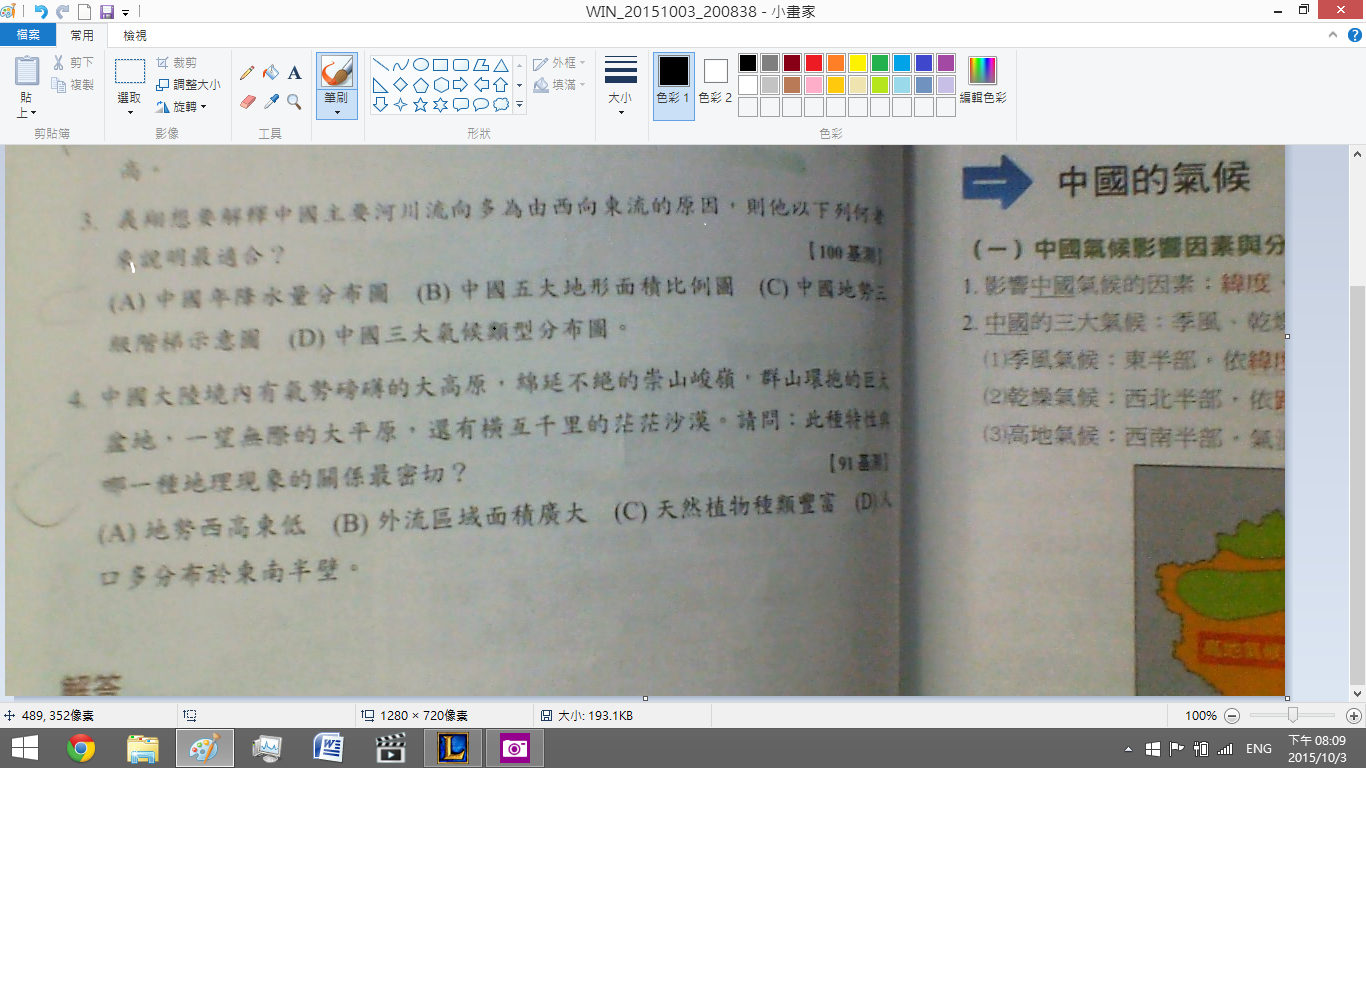
Task: Activate 色彩 2 background color box
Action: pos(715,80)
